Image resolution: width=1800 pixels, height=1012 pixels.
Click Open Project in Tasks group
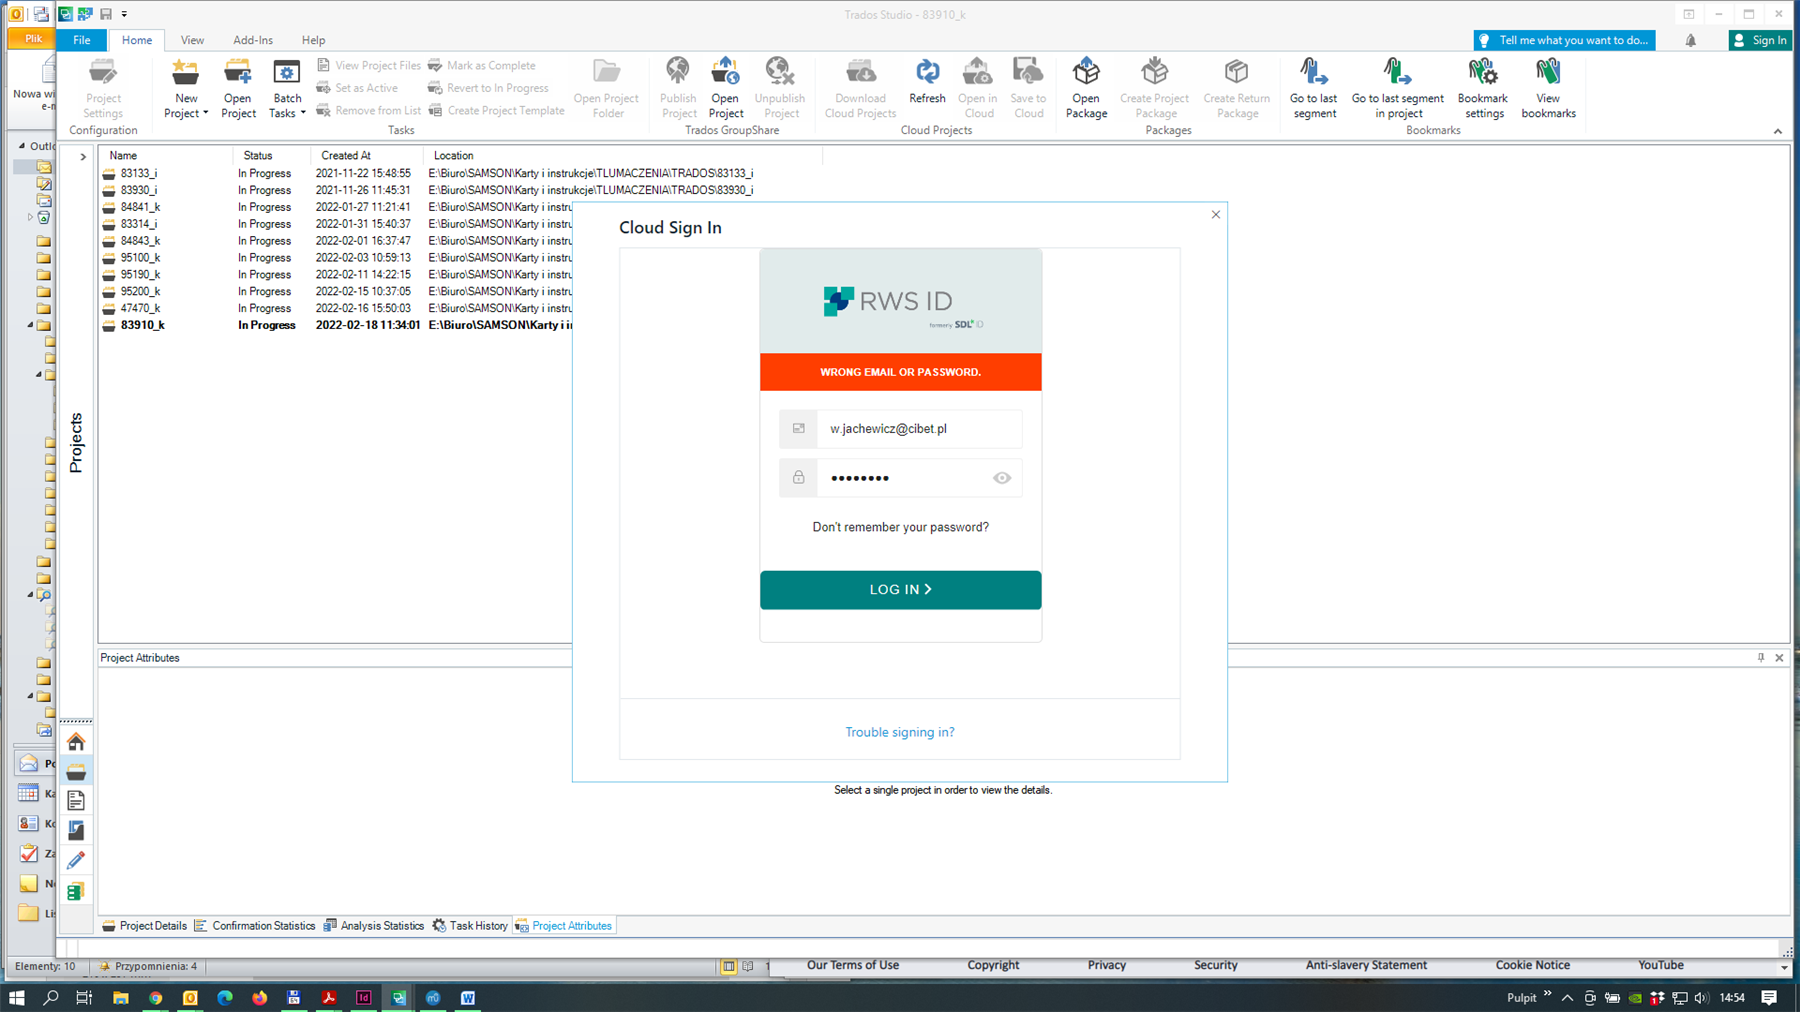238,88
